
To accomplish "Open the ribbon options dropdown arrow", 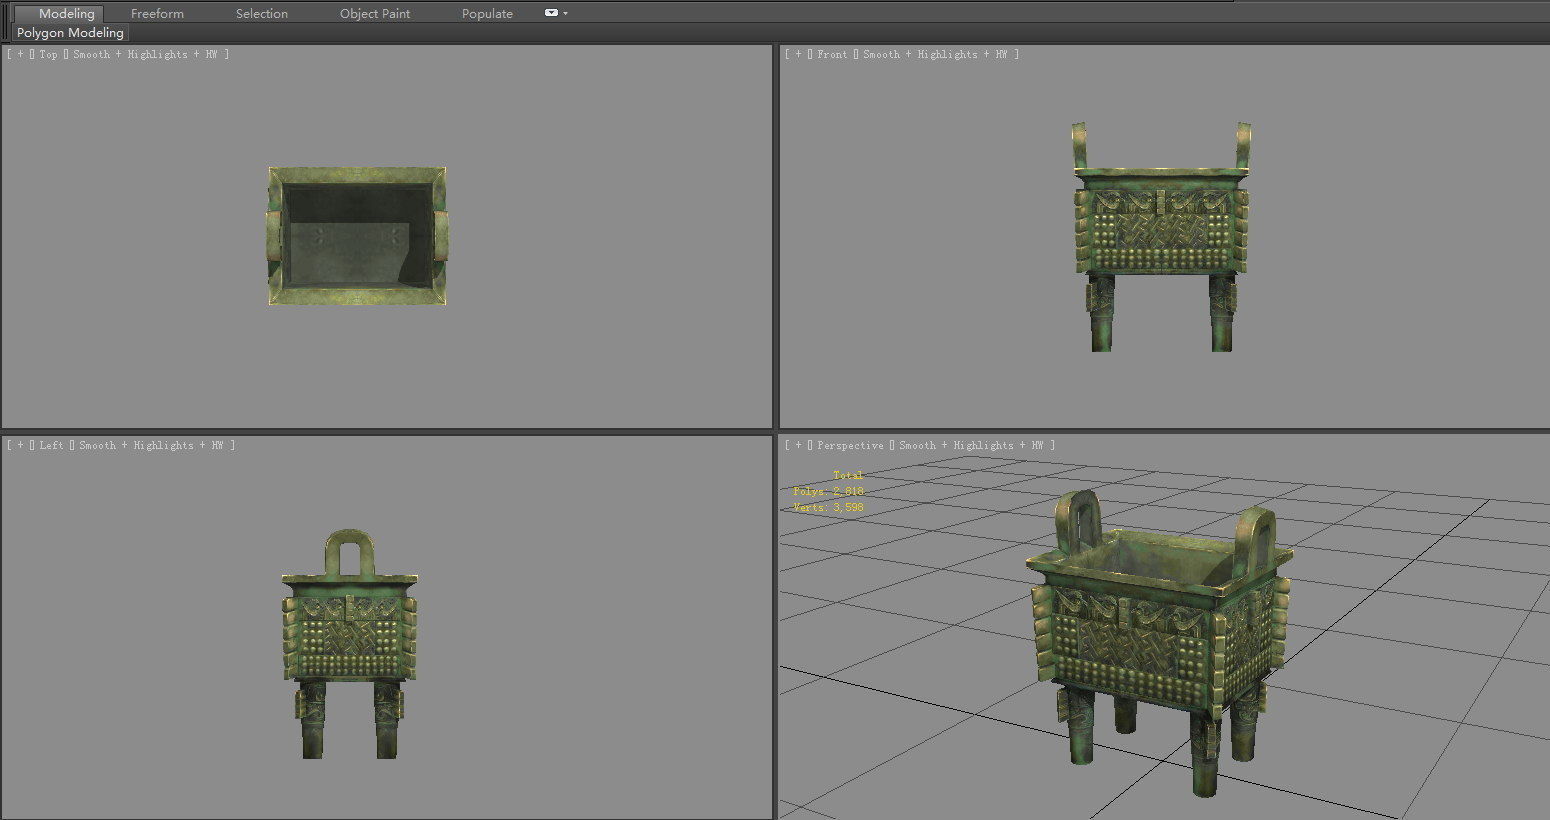I will point(565,14).
